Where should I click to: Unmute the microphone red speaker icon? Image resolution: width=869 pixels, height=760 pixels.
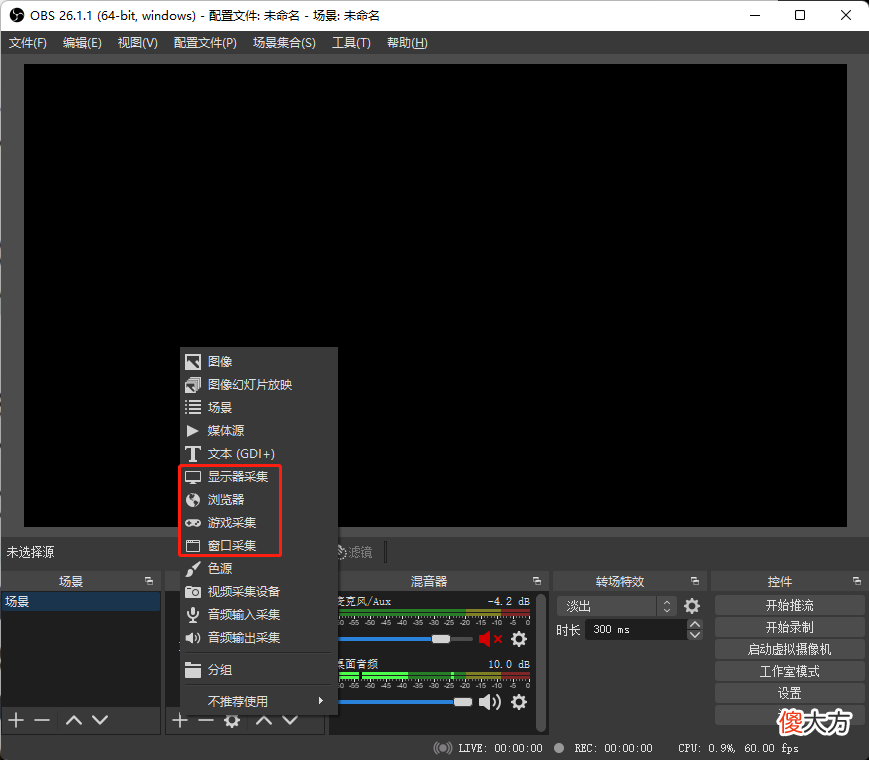pyautogui.click(x=490, y=639)
